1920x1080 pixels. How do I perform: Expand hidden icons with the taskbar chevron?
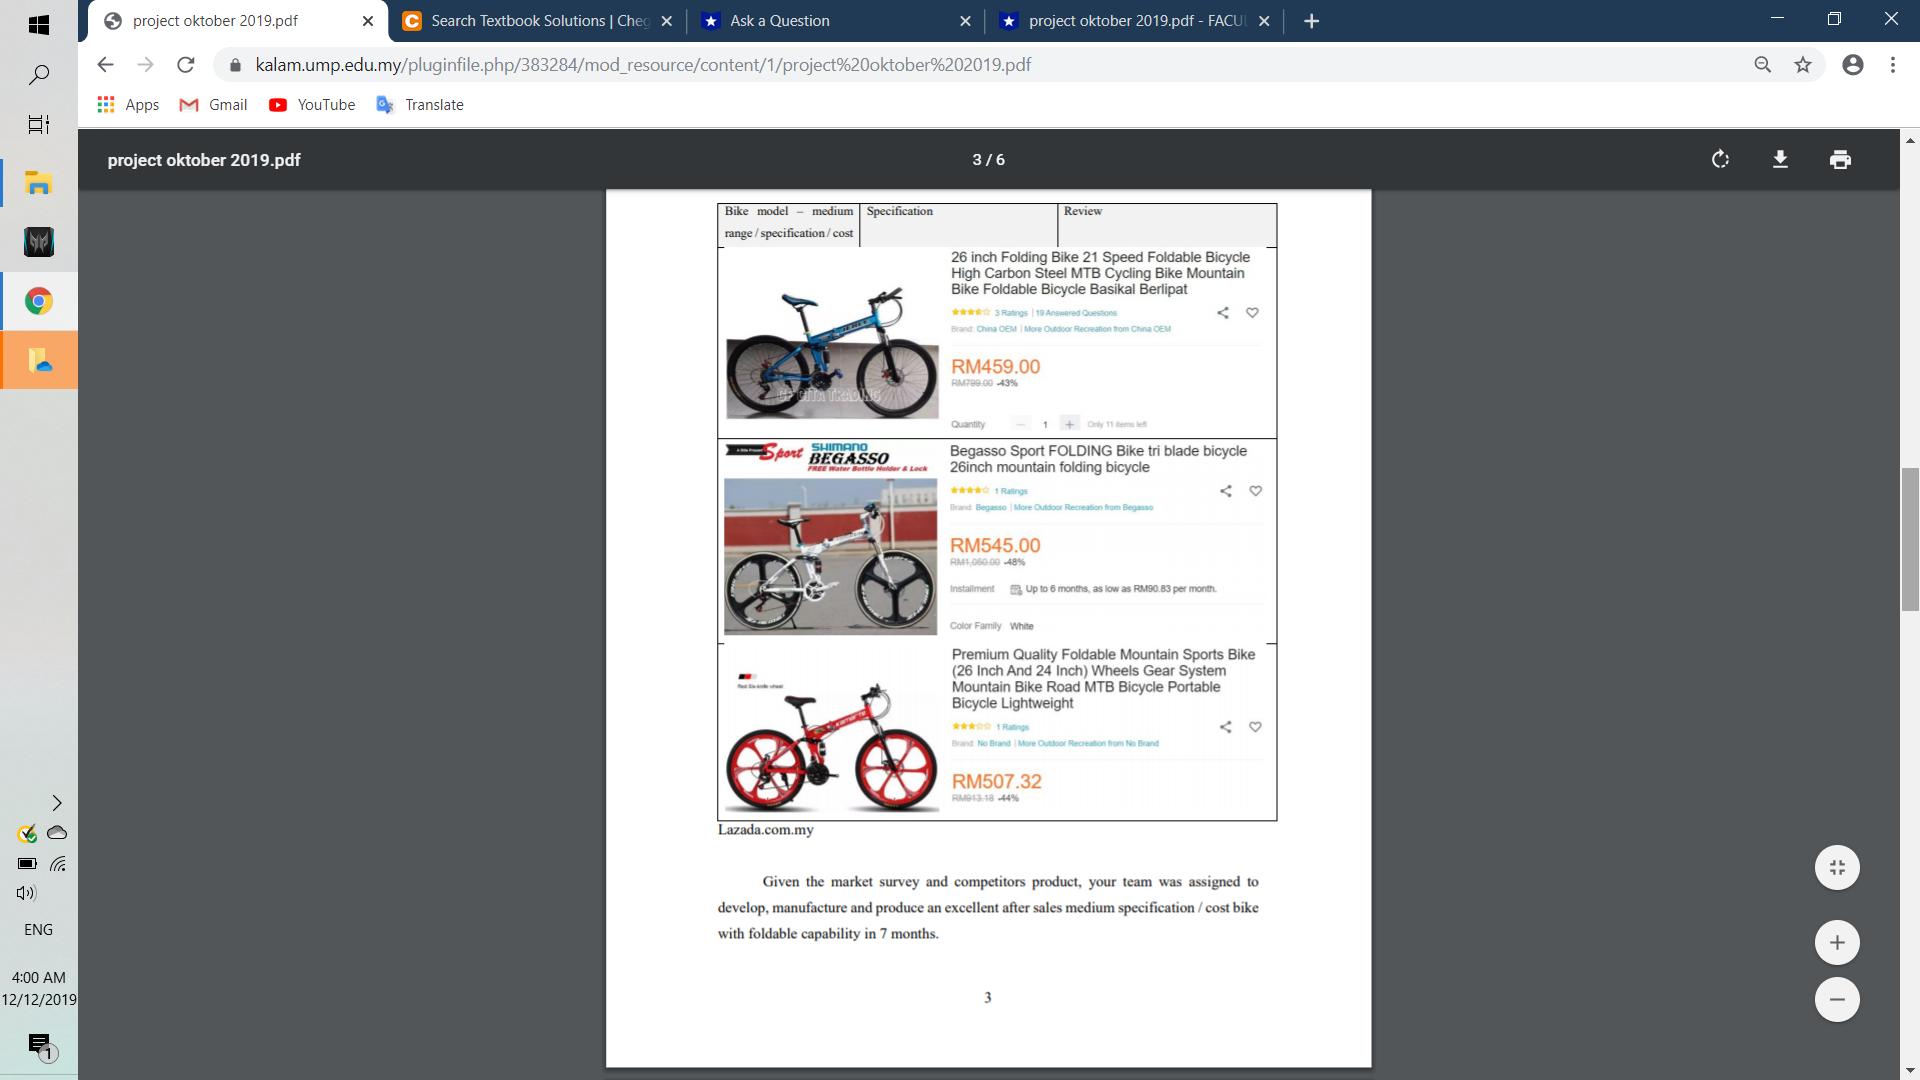click(x=56, y=802)
